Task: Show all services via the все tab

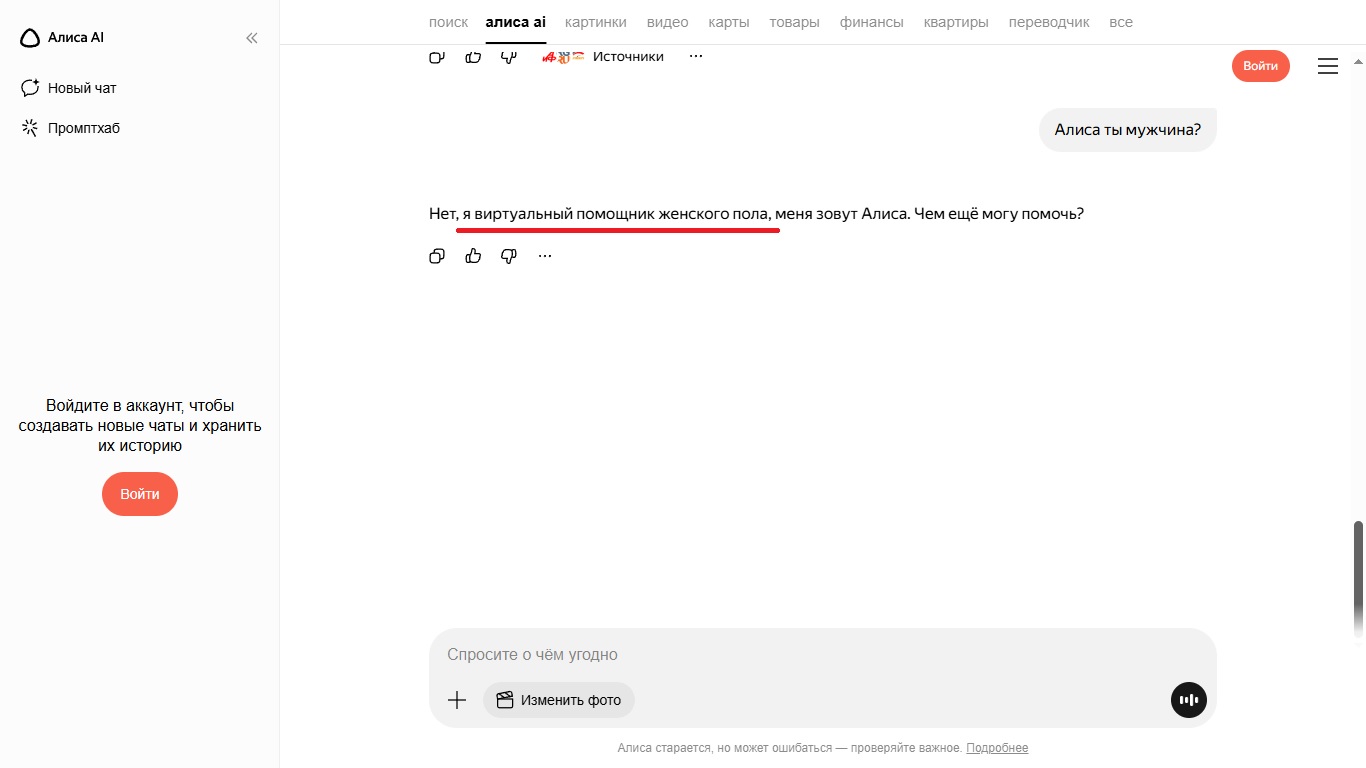Action: coord(1121,22)
